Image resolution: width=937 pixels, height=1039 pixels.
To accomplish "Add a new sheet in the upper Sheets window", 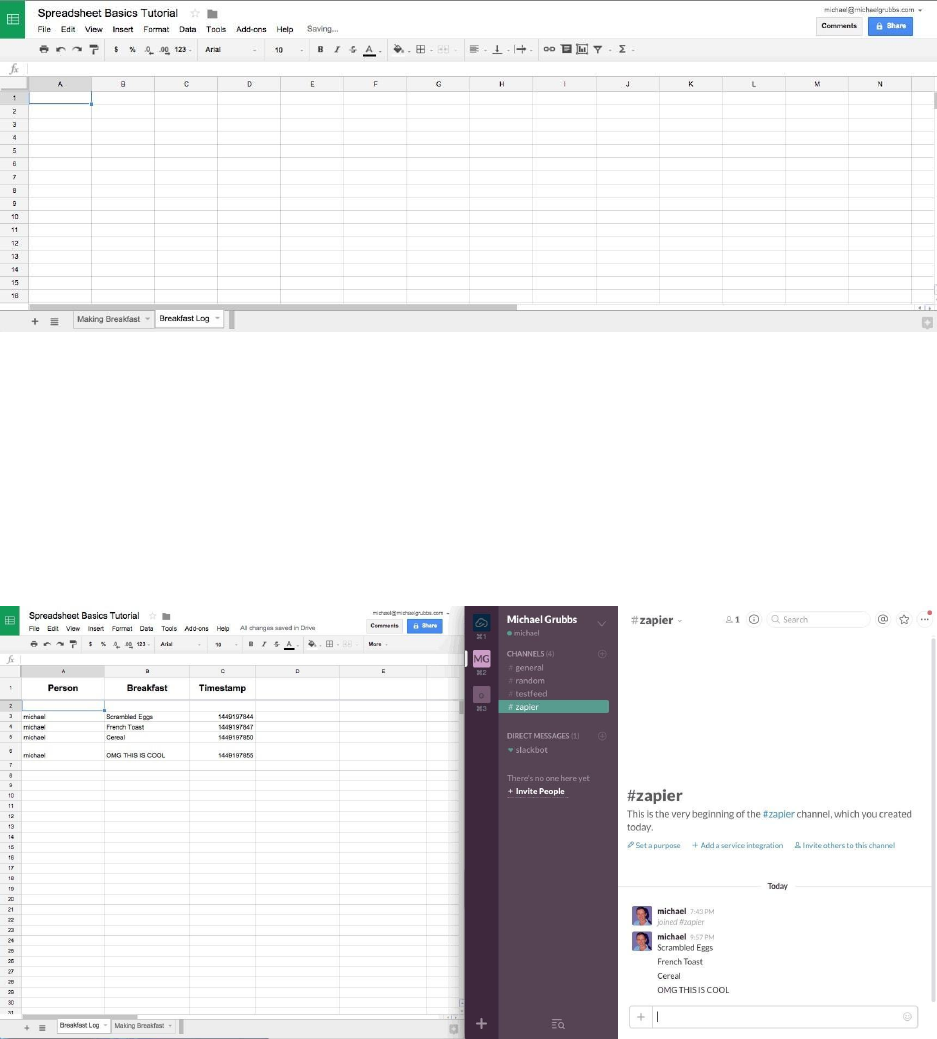I will pyautogui.click(x=35, y=321).
